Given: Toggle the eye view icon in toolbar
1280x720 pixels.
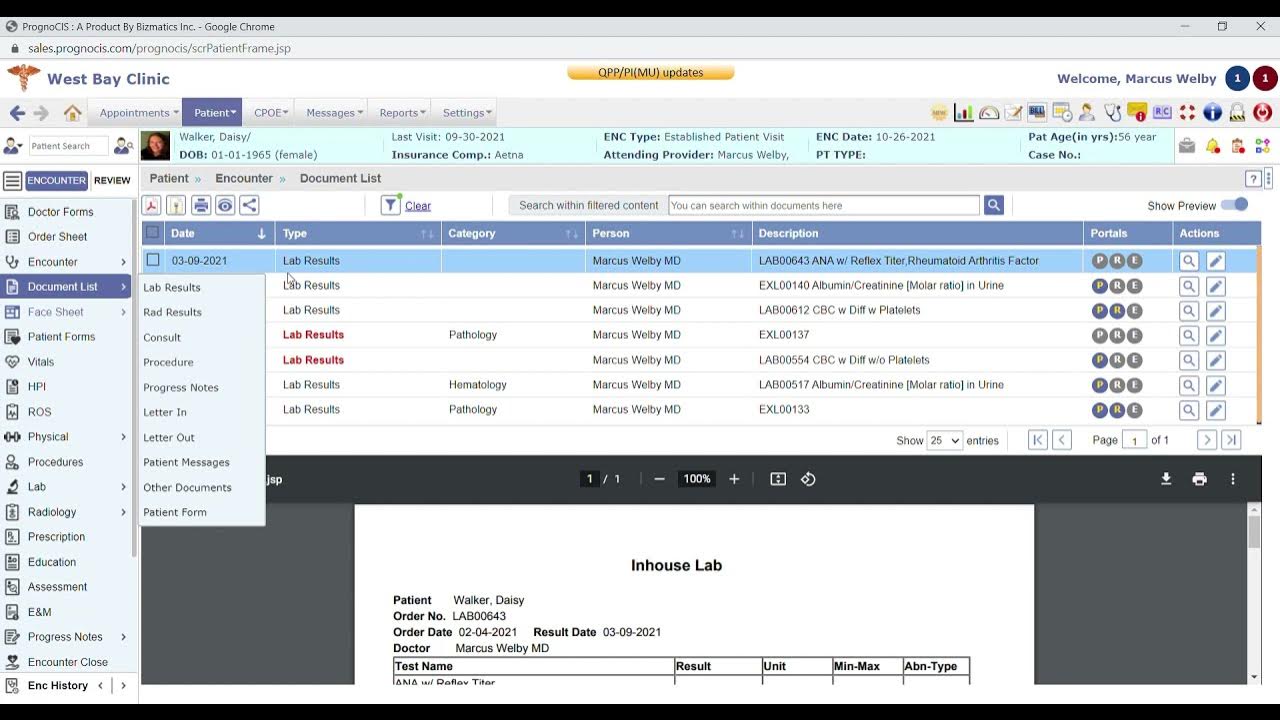Looking at the screenshot, I should coord(225,205).
